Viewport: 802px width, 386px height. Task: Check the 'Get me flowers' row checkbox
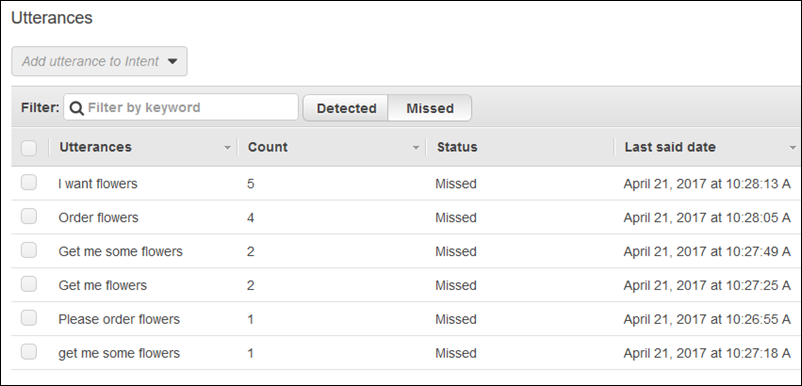pyautogui.click(x=29, y=284)
